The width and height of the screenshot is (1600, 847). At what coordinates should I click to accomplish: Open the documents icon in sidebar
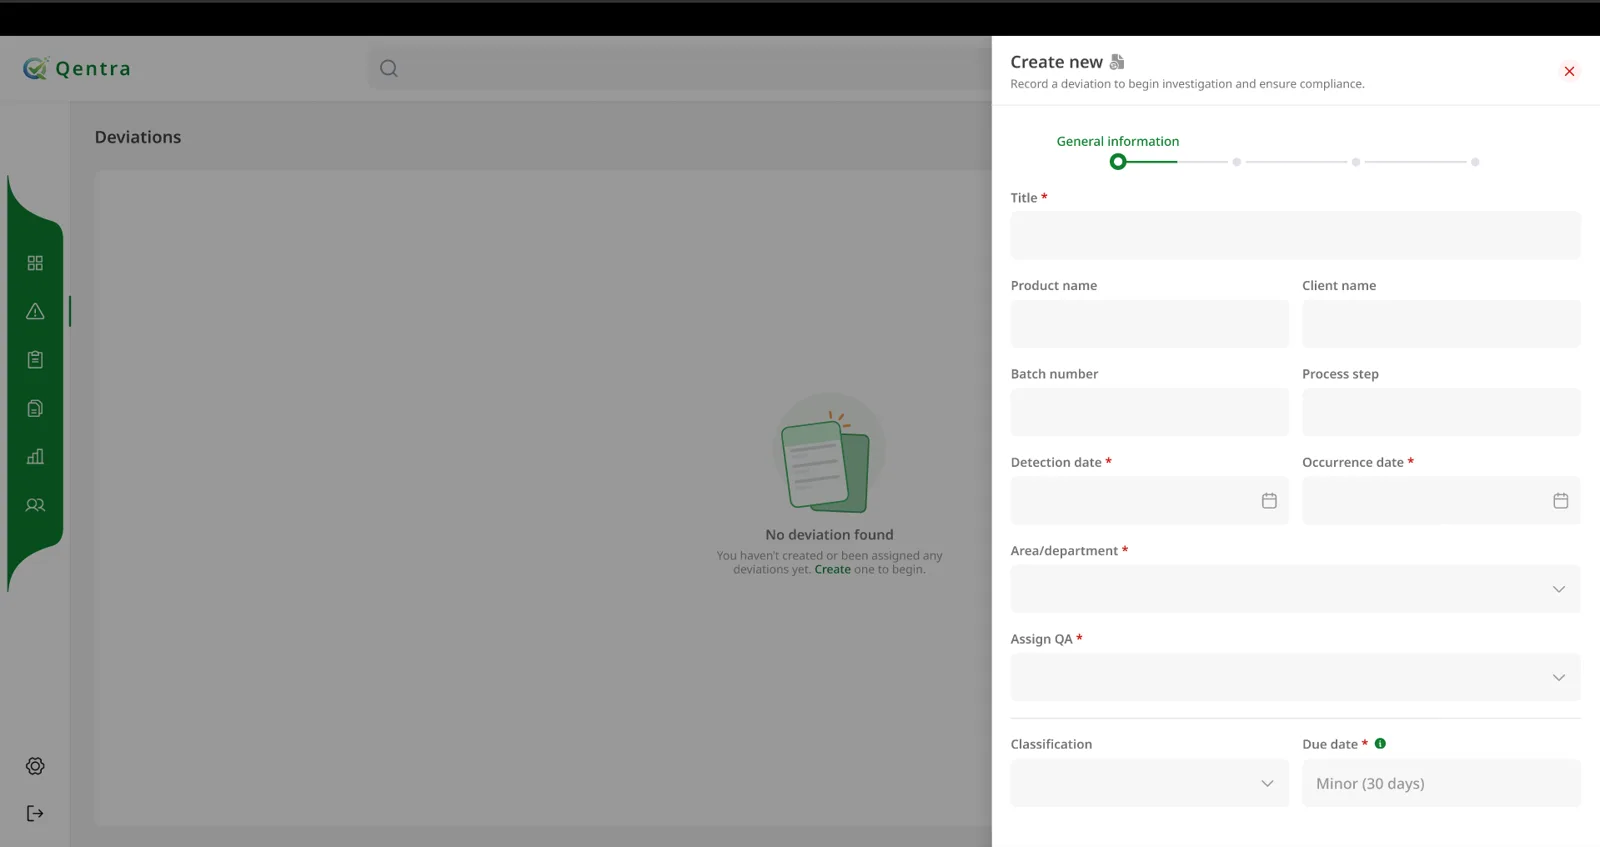[35, 408]
